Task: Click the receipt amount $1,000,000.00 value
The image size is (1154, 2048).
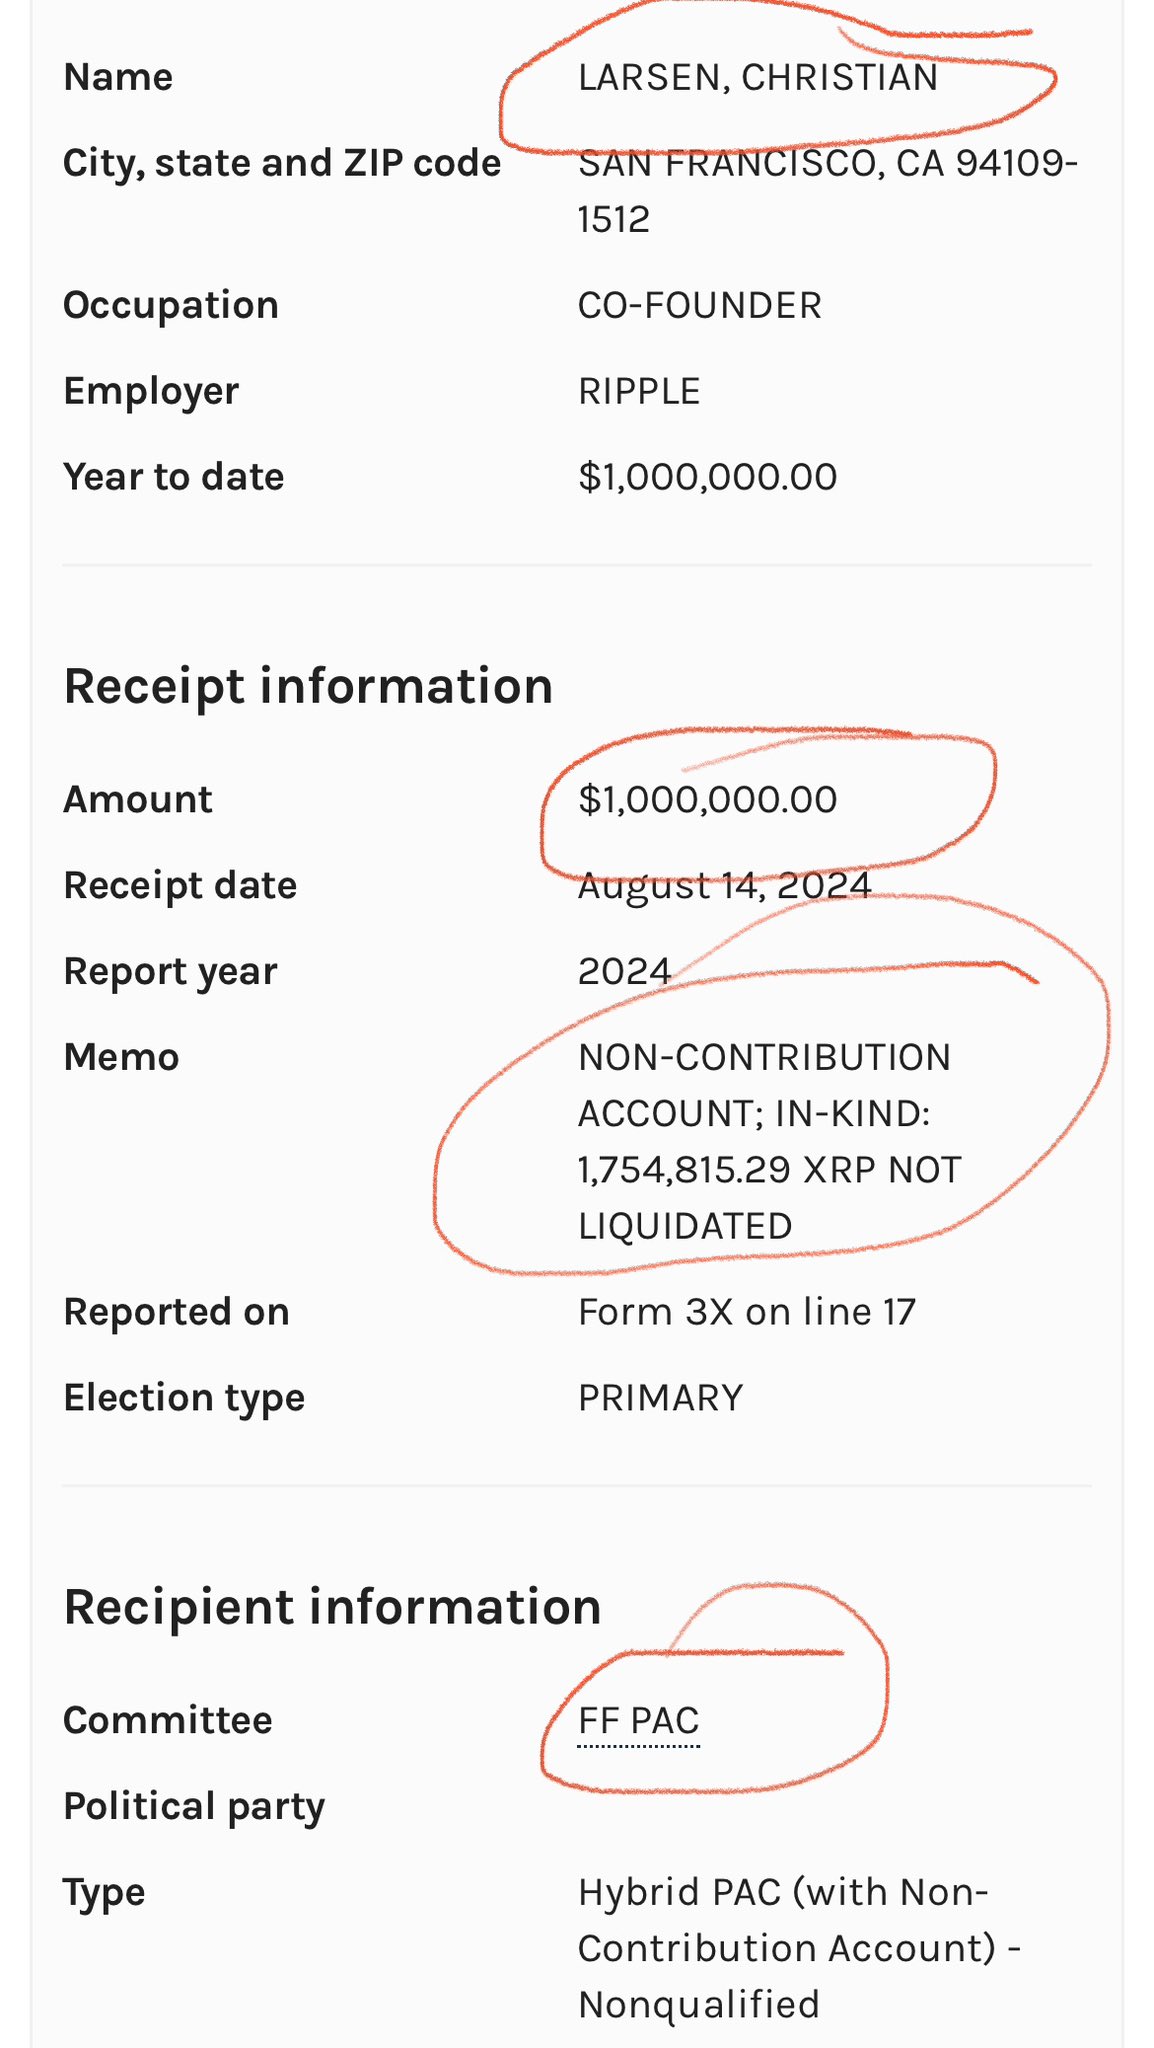Action: click(x=707, y=799)
